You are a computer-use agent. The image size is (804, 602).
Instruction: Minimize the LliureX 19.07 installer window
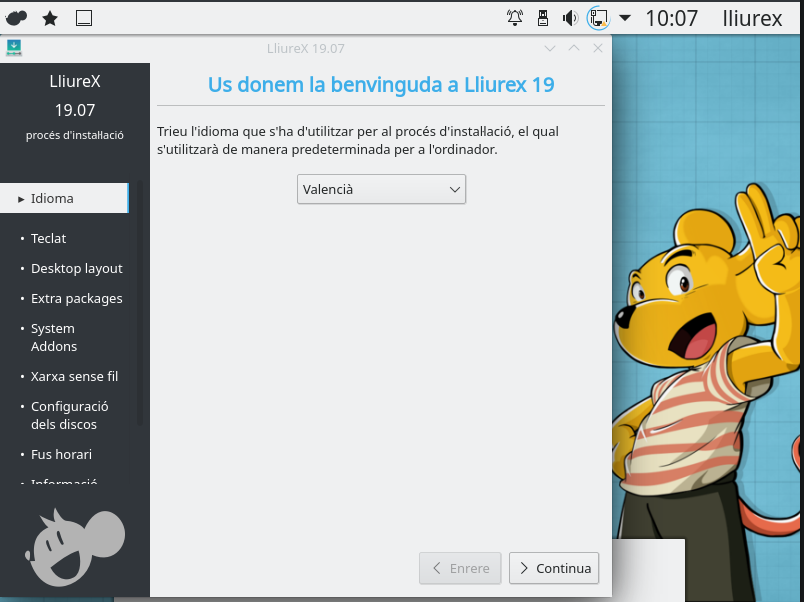click(x=550, y=48)
